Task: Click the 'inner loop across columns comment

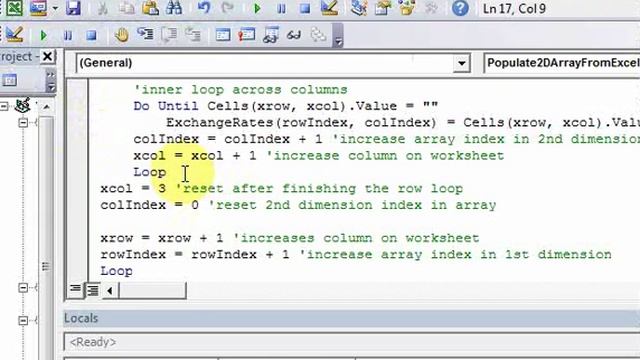Action: [240, 90]
